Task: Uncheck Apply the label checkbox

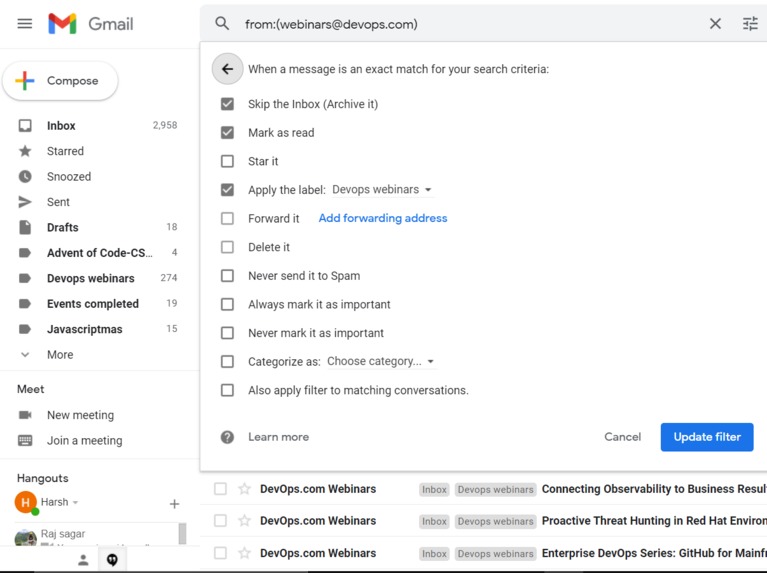Action: pyautogui.click(x=227, y=190)
